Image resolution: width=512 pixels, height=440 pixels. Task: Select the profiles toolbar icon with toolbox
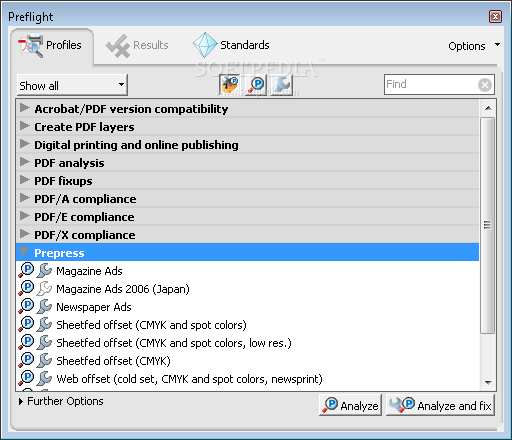pos(230,85)
